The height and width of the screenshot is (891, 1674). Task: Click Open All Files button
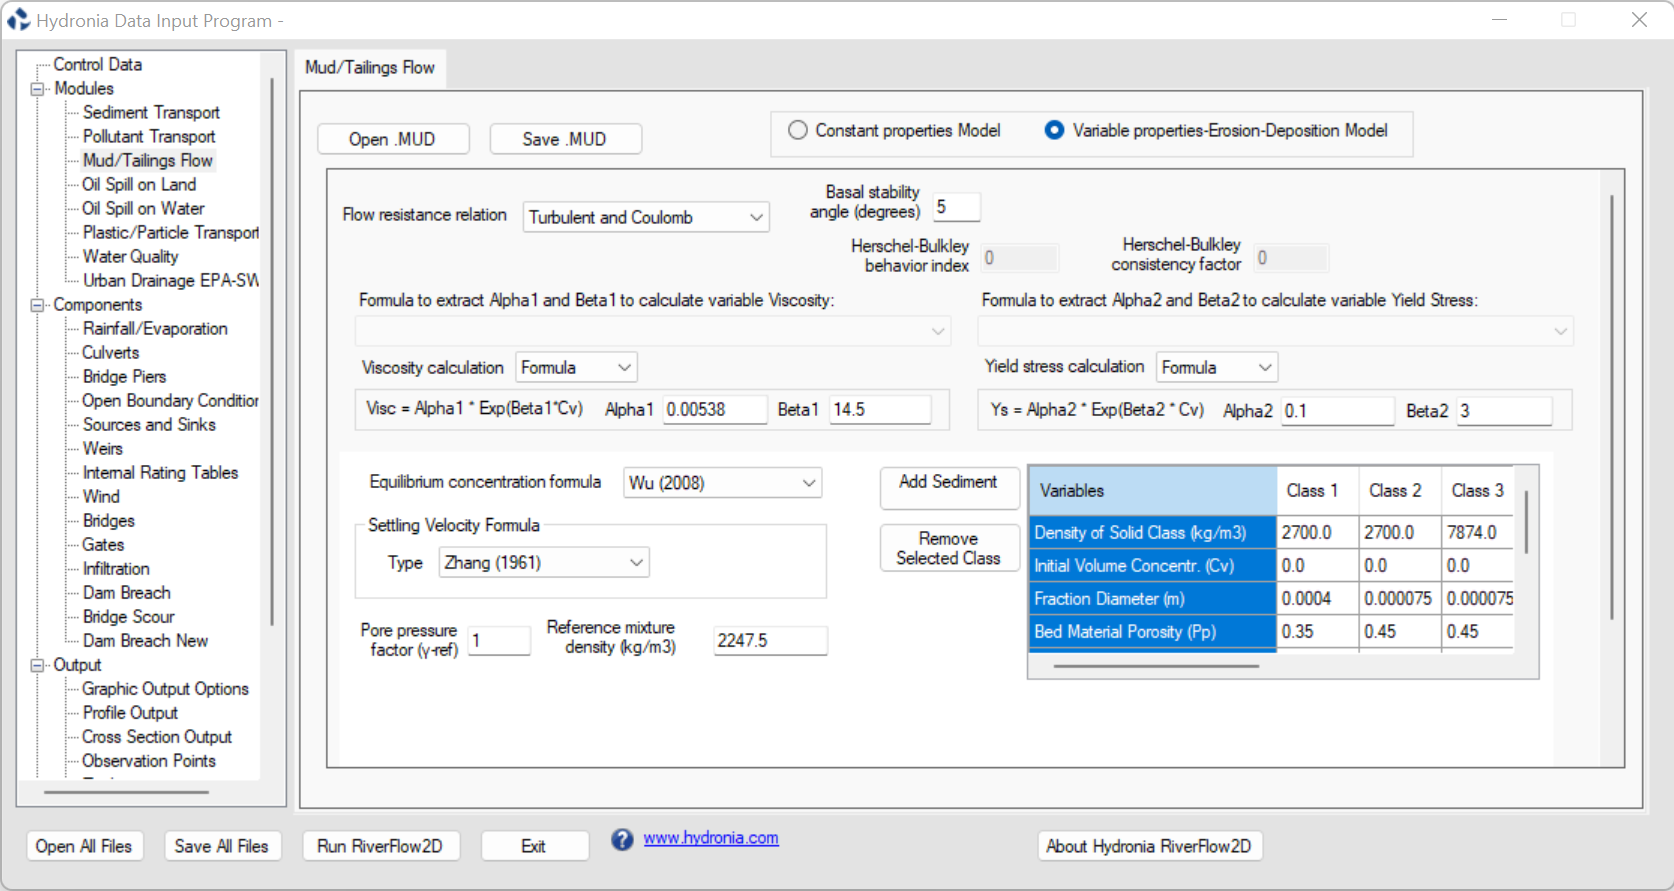tap(84, 846)
